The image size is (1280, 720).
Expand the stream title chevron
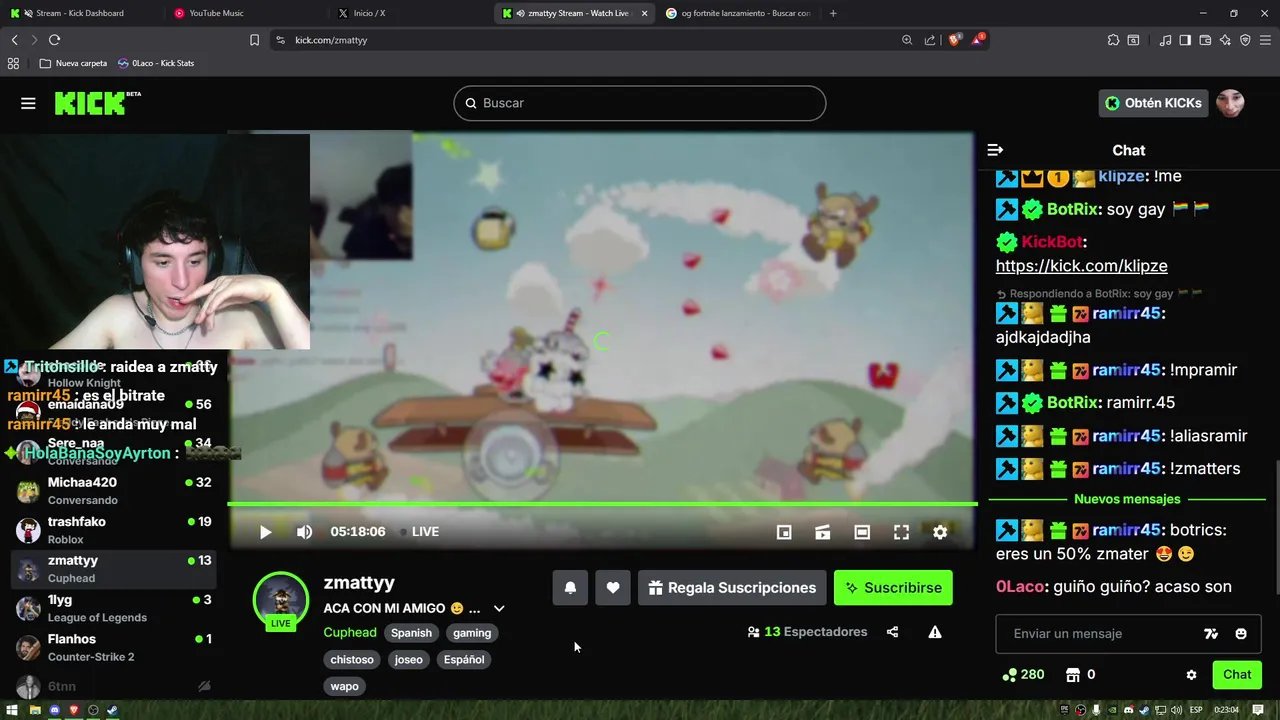499,608
